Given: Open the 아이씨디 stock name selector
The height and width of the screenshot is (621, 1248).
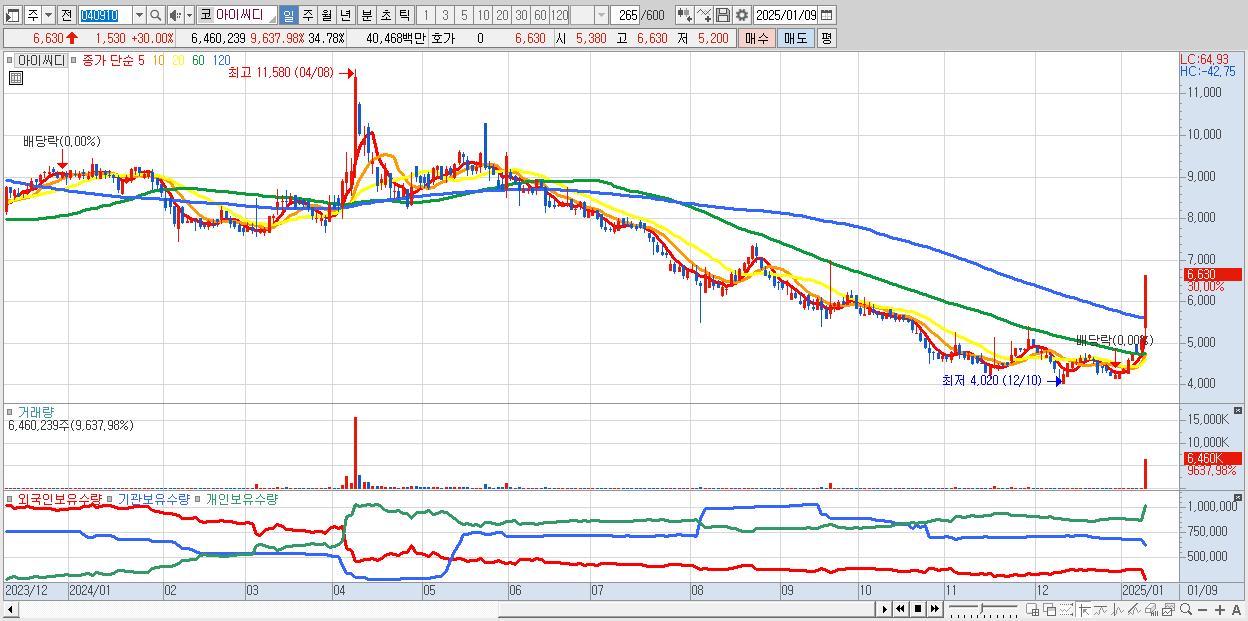Looking at the screenshot, I should [x=246, y=15].
